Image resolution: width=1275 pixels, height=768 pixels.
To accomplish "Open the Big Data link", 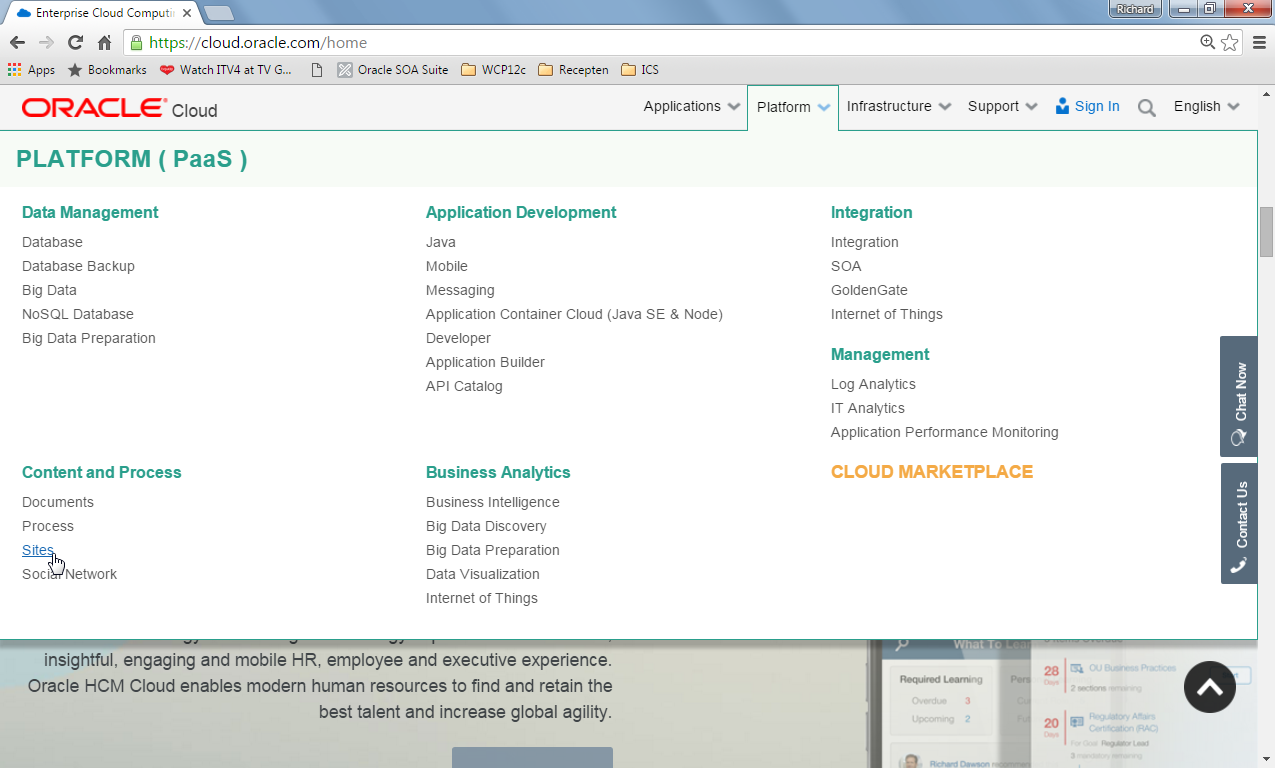I will point(49,290).
